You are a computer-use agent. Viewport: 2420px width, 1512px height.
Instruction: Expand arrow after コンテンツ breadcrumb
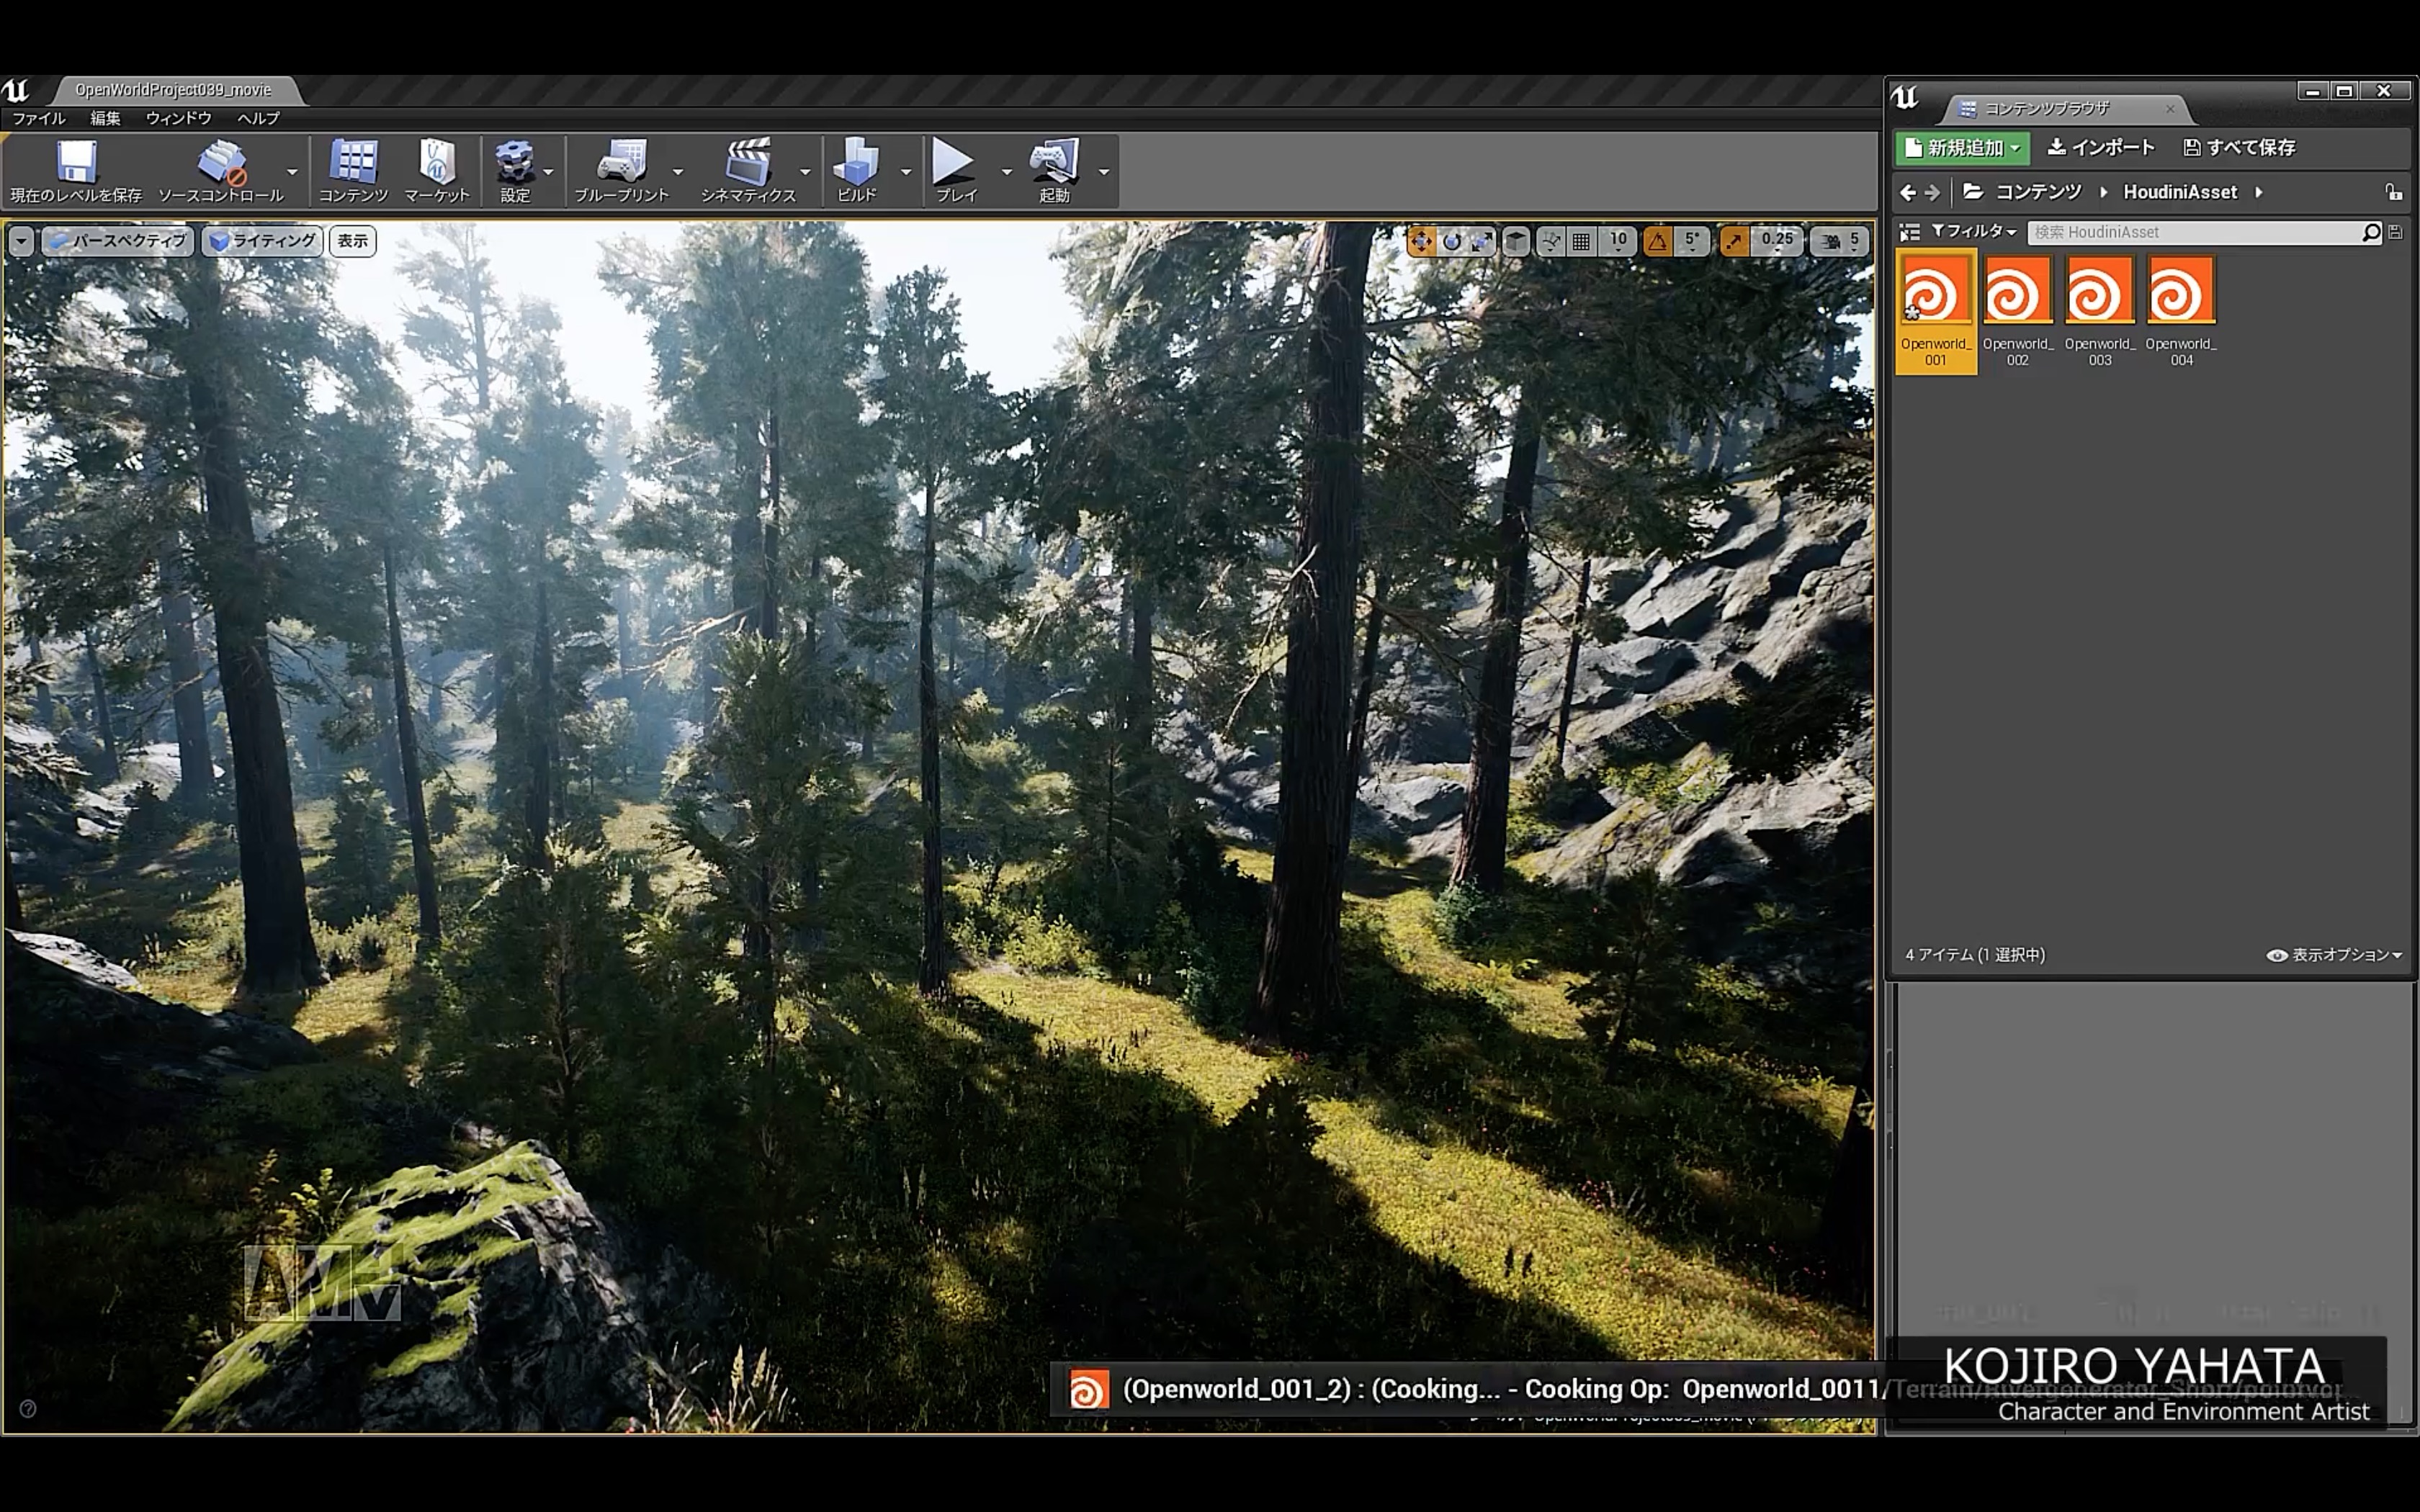[2103, 192]
